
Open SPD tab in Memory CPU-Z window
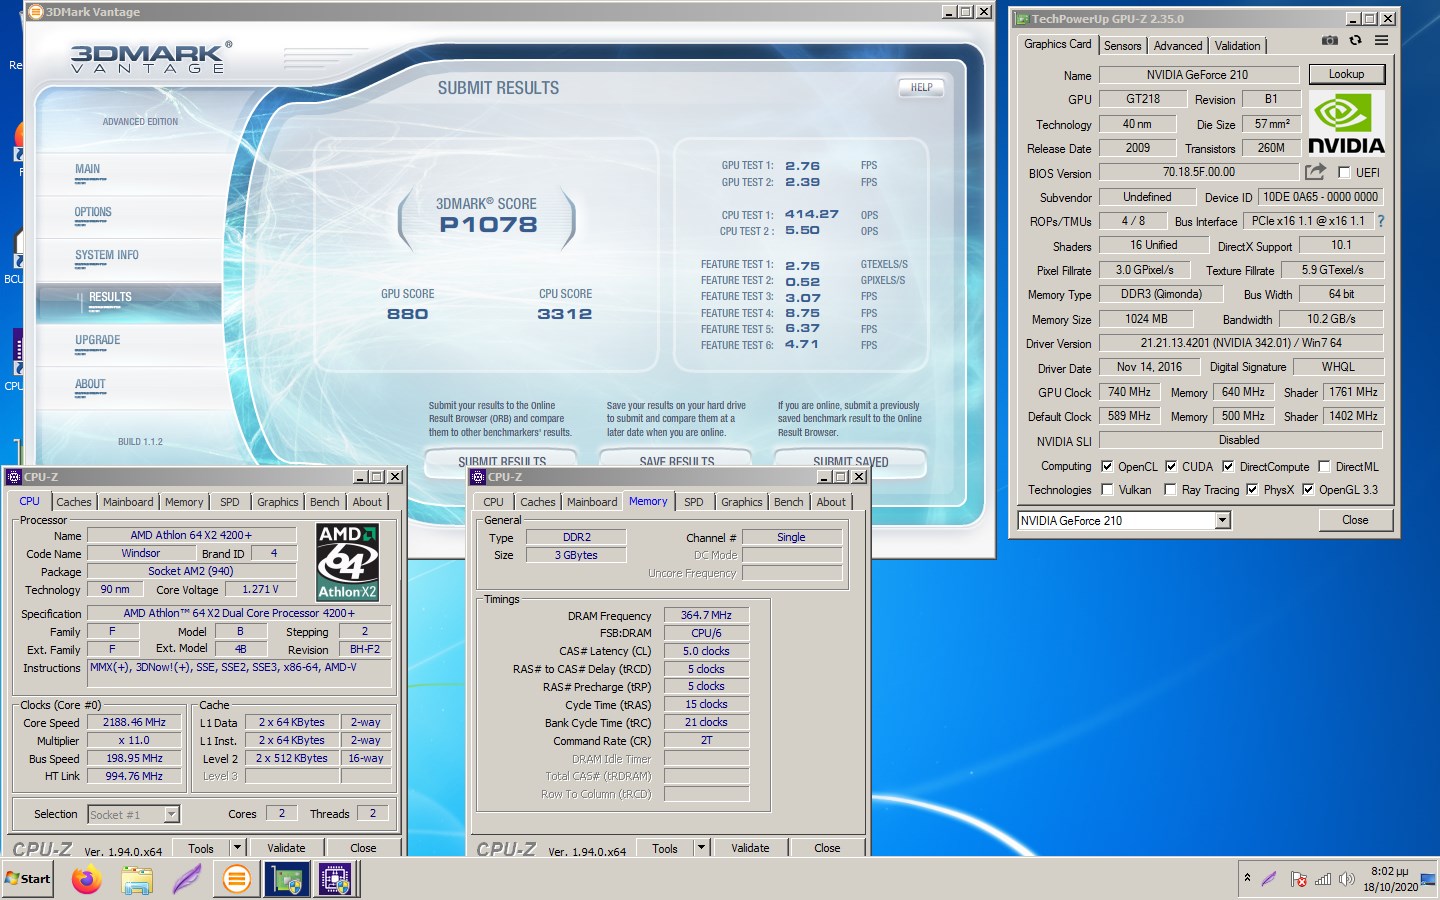coord(694,502)
